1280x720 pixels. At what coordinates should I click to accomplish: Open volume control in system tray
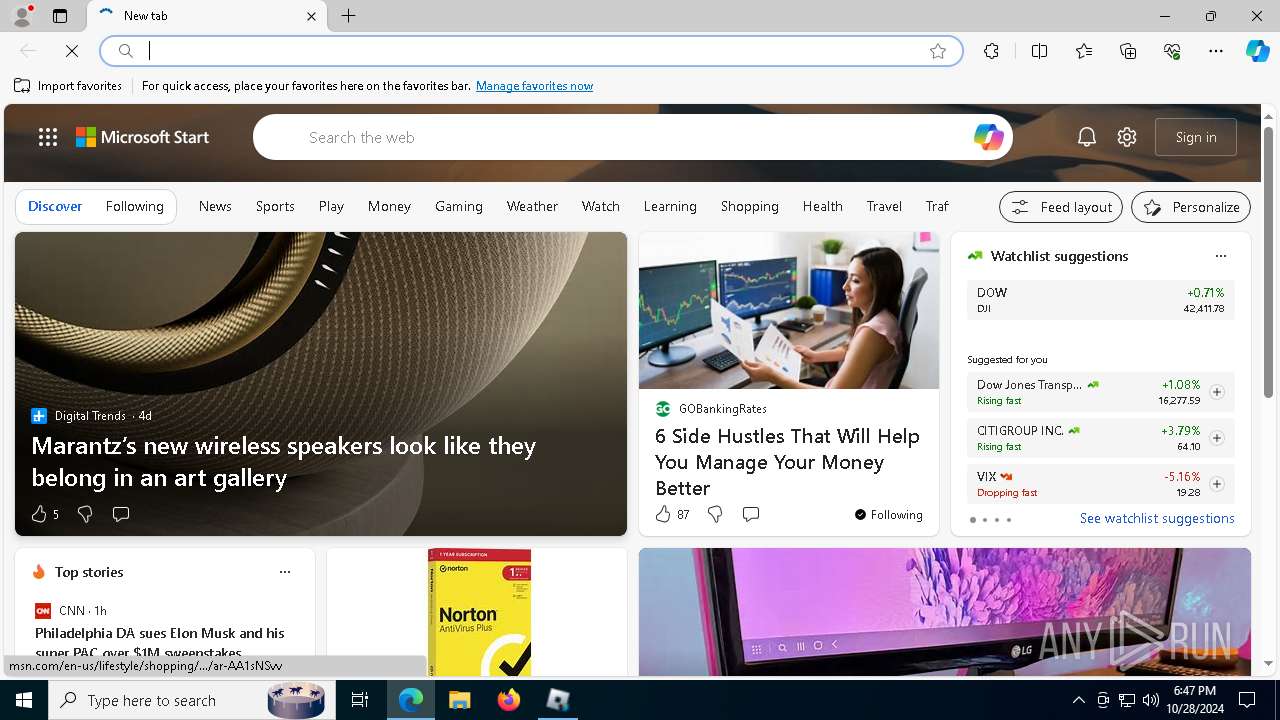1150,700
